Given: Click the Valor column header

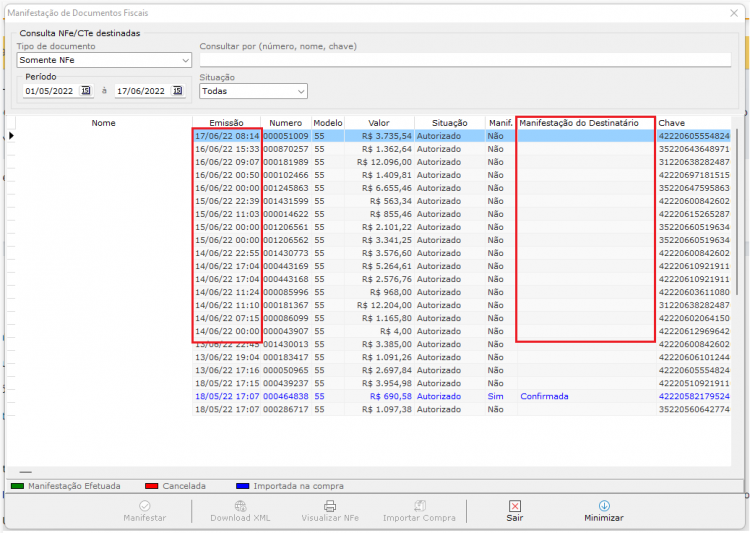Looking at the screenshot, I should click(x=379, y=123).
